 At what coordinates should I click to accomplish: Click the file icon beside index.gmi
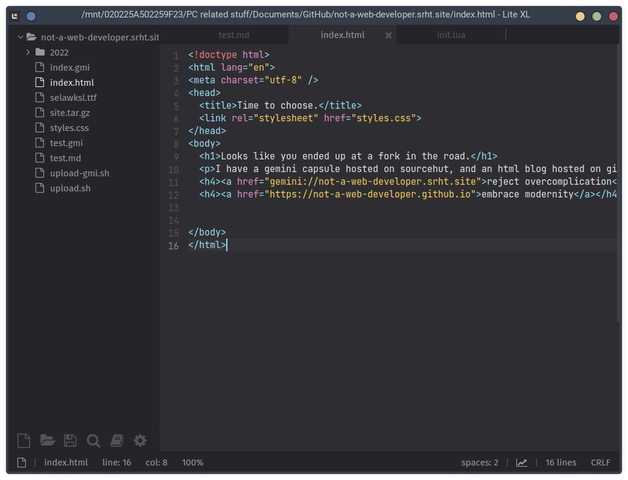39,67
